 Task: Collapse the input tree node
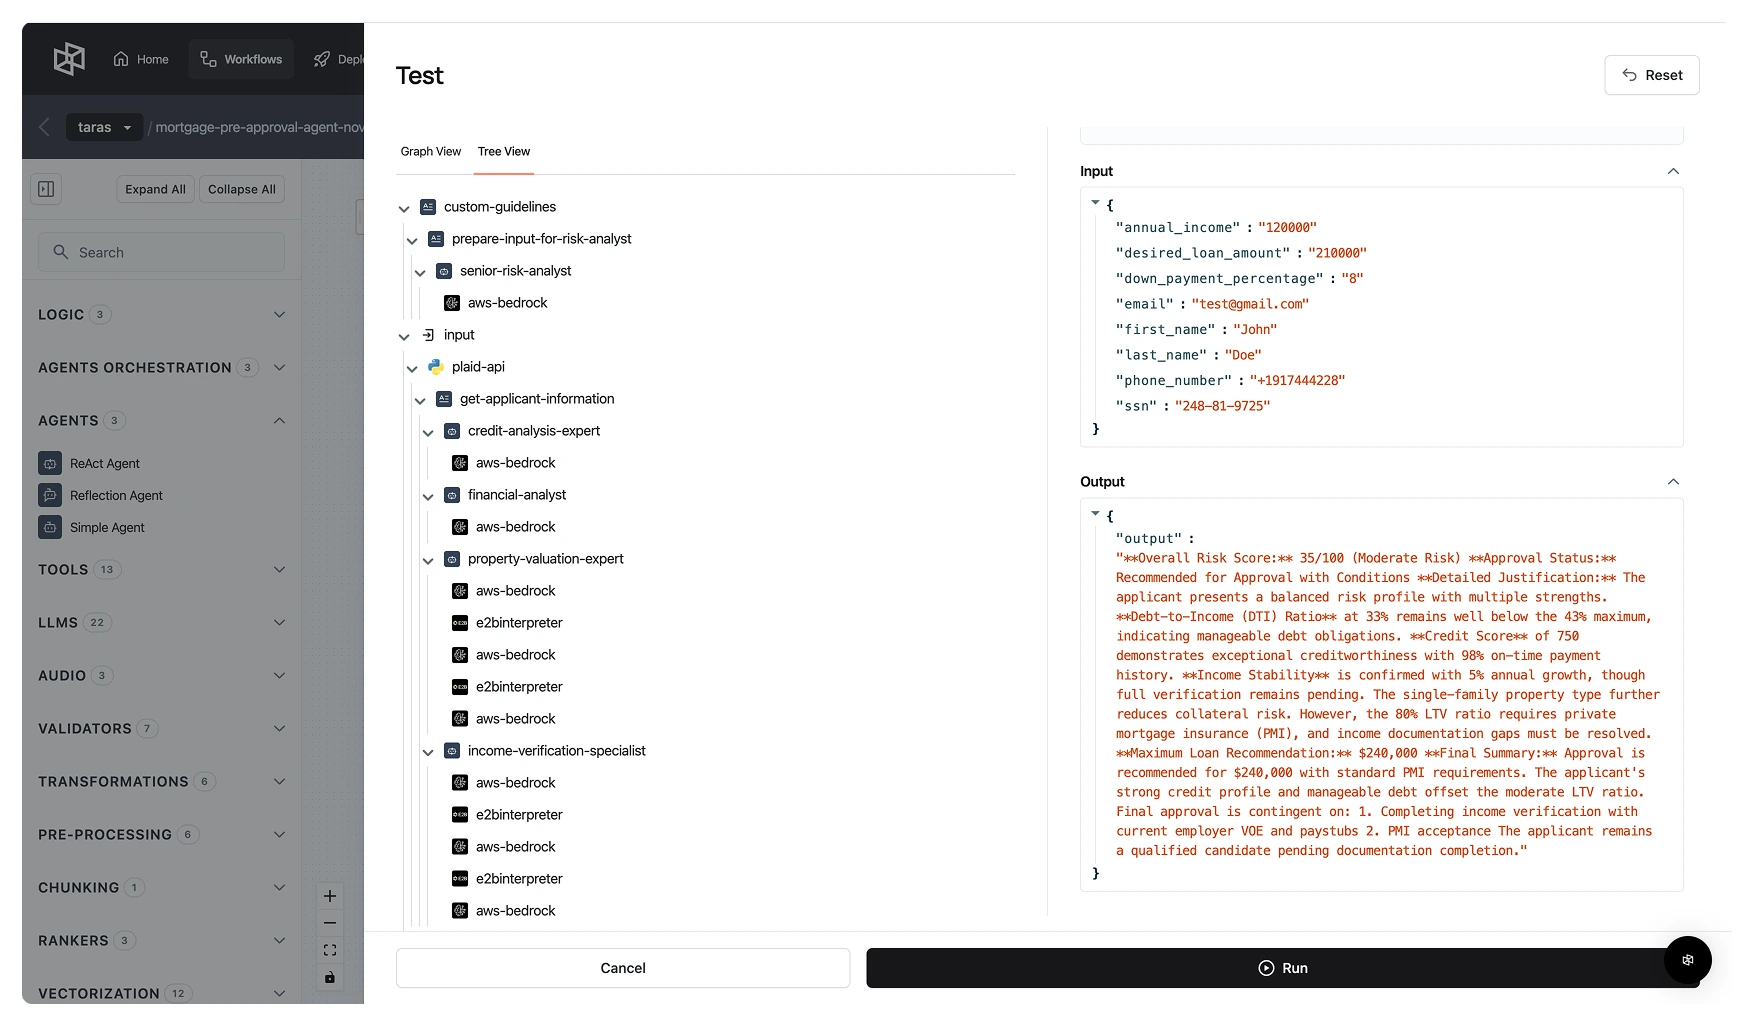[404, 336]
